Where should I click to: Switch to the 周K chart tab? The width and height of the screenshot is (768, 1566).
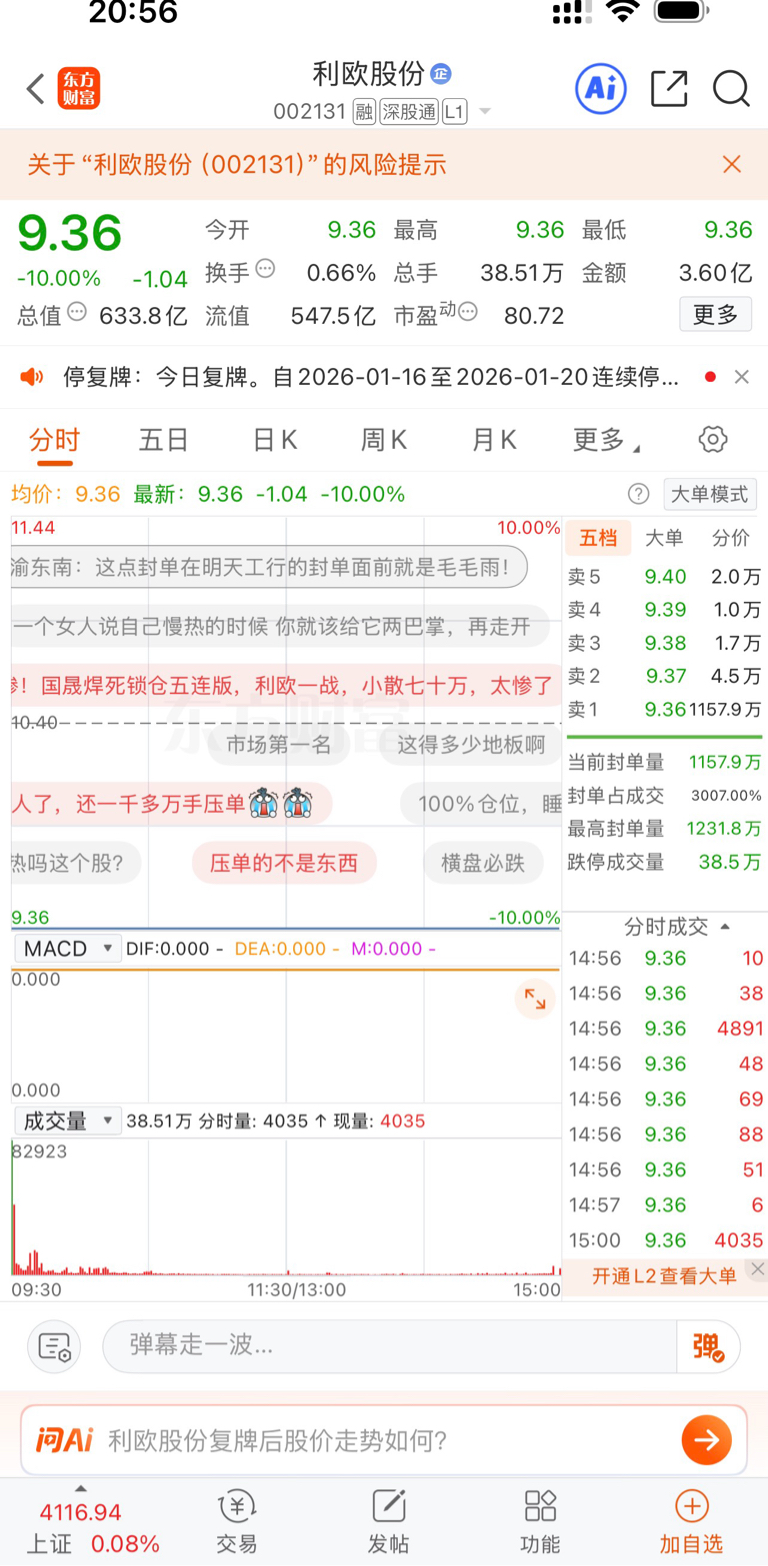tap(384, 440)
